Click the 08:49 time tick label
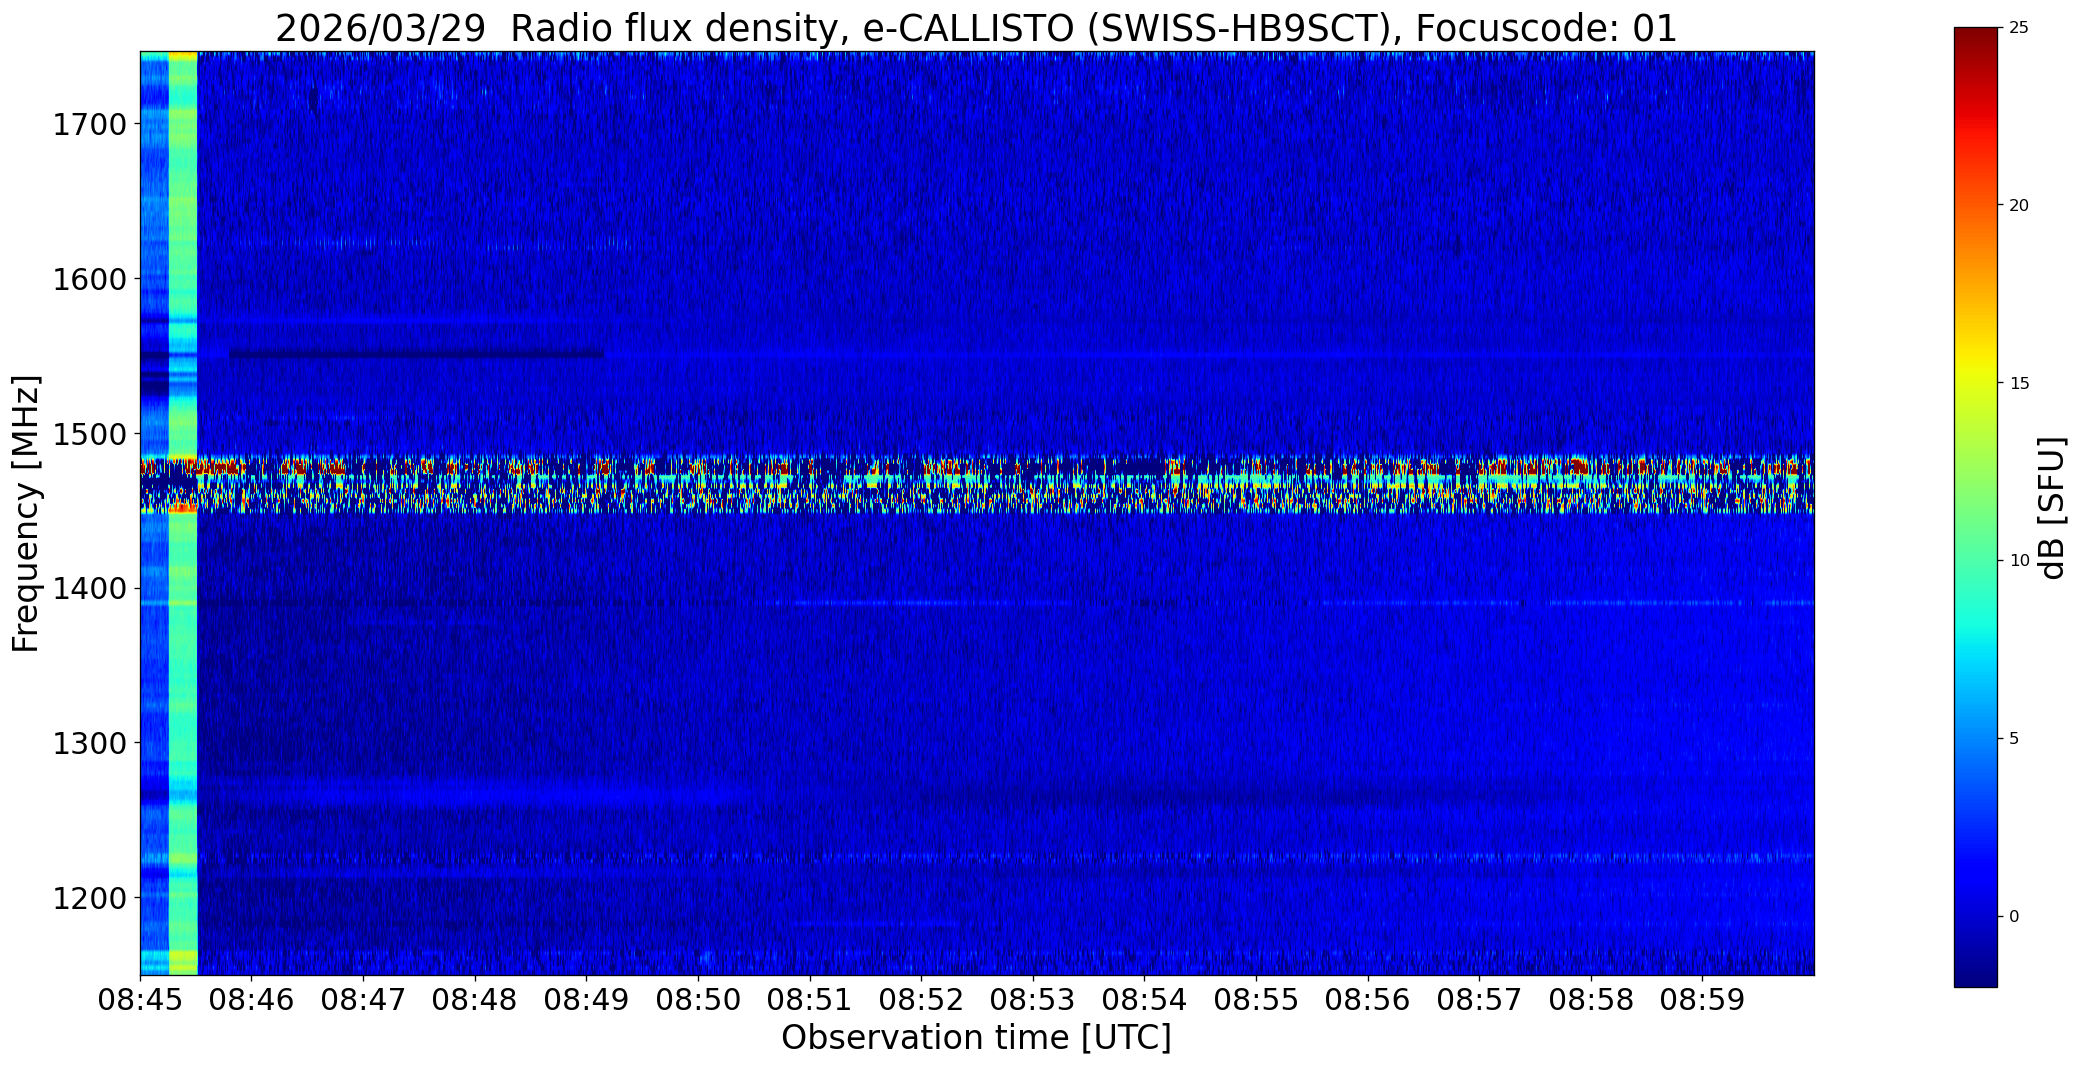The height and width of the screenshot is (1067, 2082). [x=587, y=999]
